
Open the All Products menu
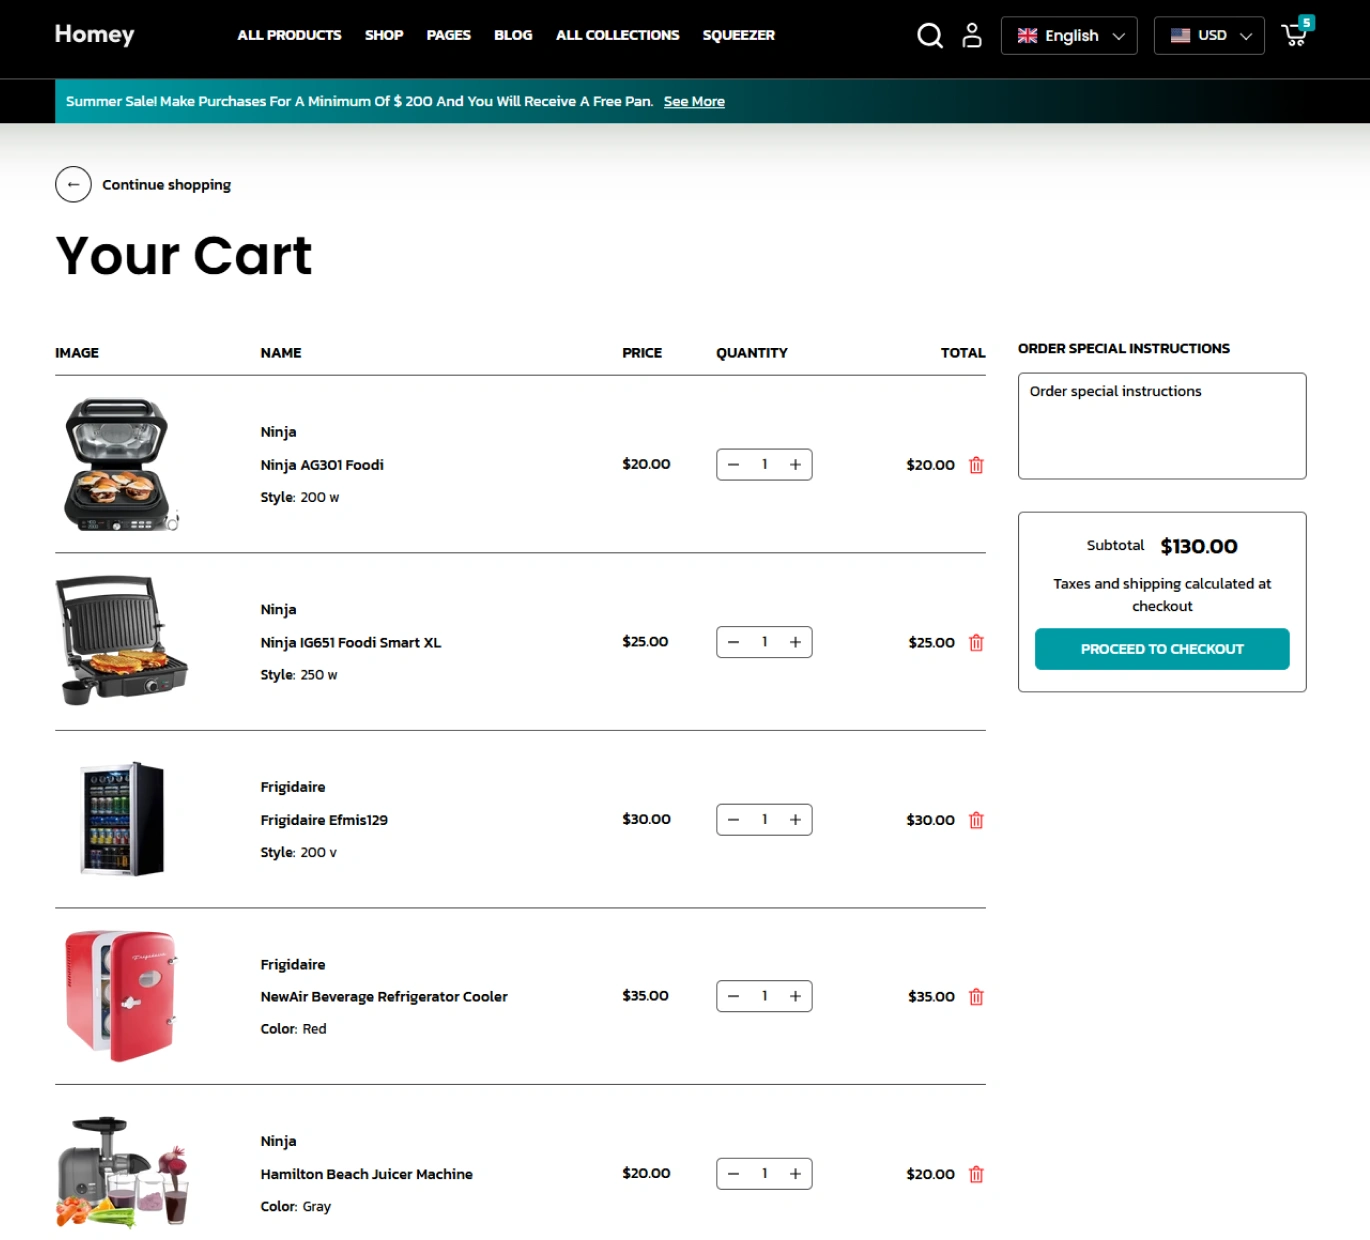pos(289,35)
